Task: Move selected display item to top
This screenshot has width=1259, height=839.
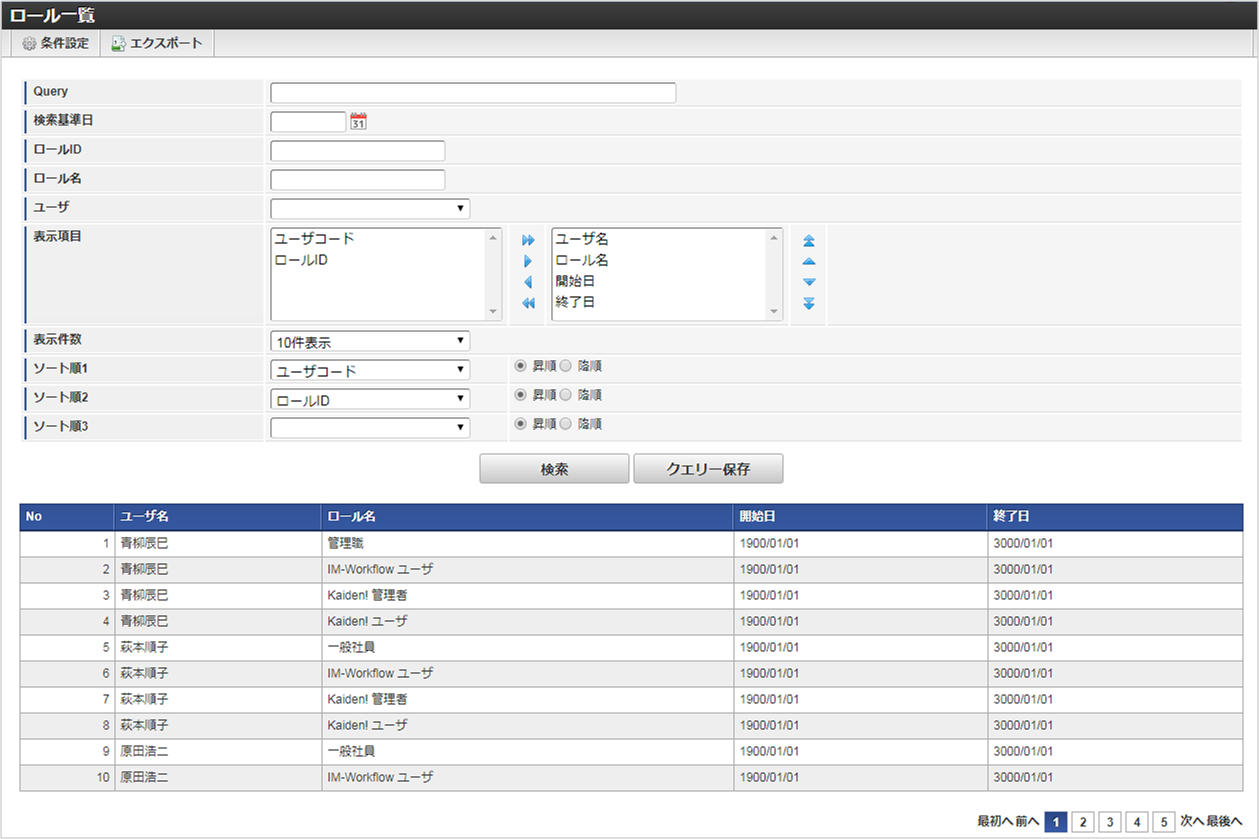Action: click(809, 240)
